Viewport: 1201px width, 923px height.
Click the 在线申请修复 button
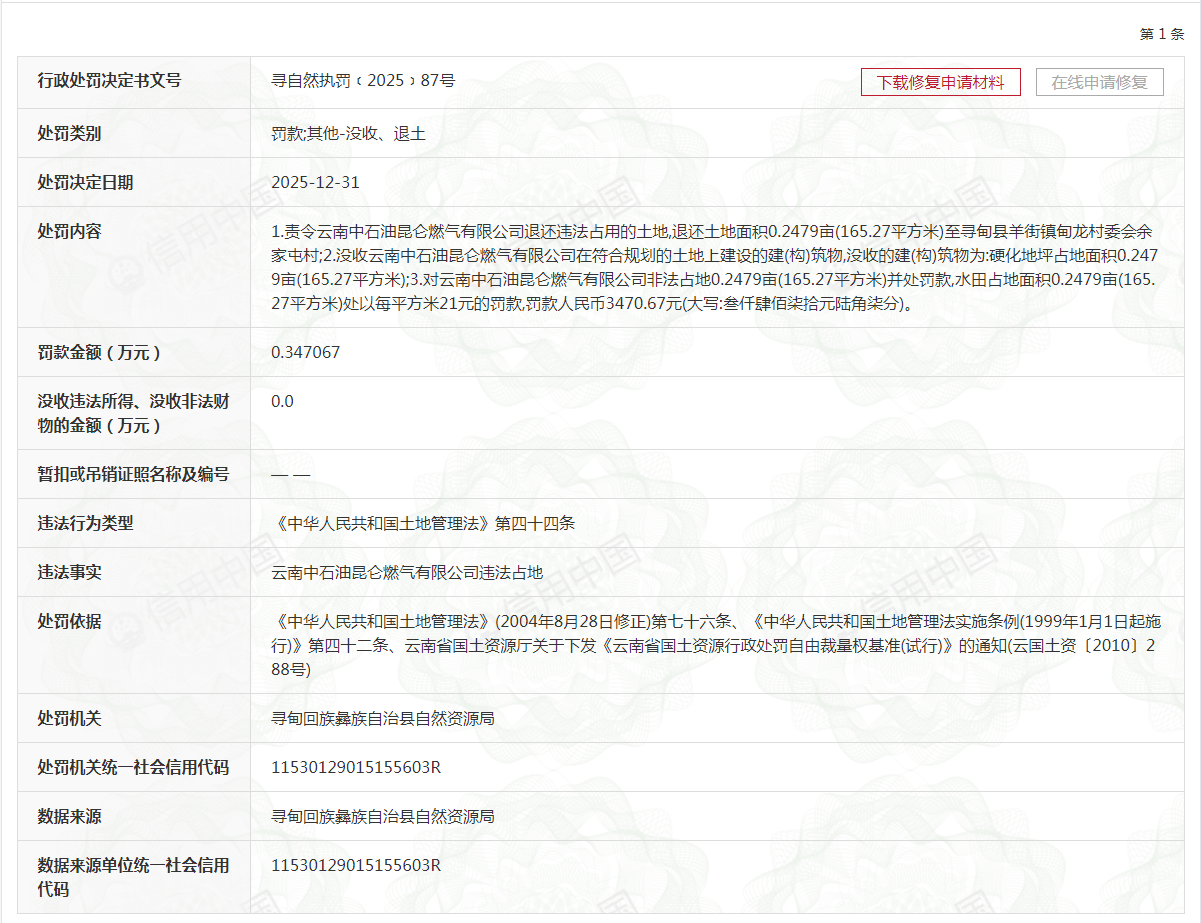click(x=1099, y=82)
